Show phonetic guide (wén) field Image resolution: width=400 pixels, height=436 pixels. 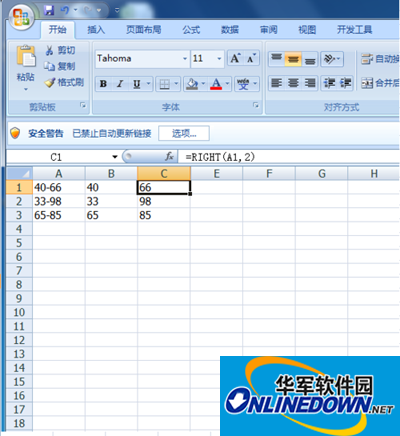tap(243, 84)
